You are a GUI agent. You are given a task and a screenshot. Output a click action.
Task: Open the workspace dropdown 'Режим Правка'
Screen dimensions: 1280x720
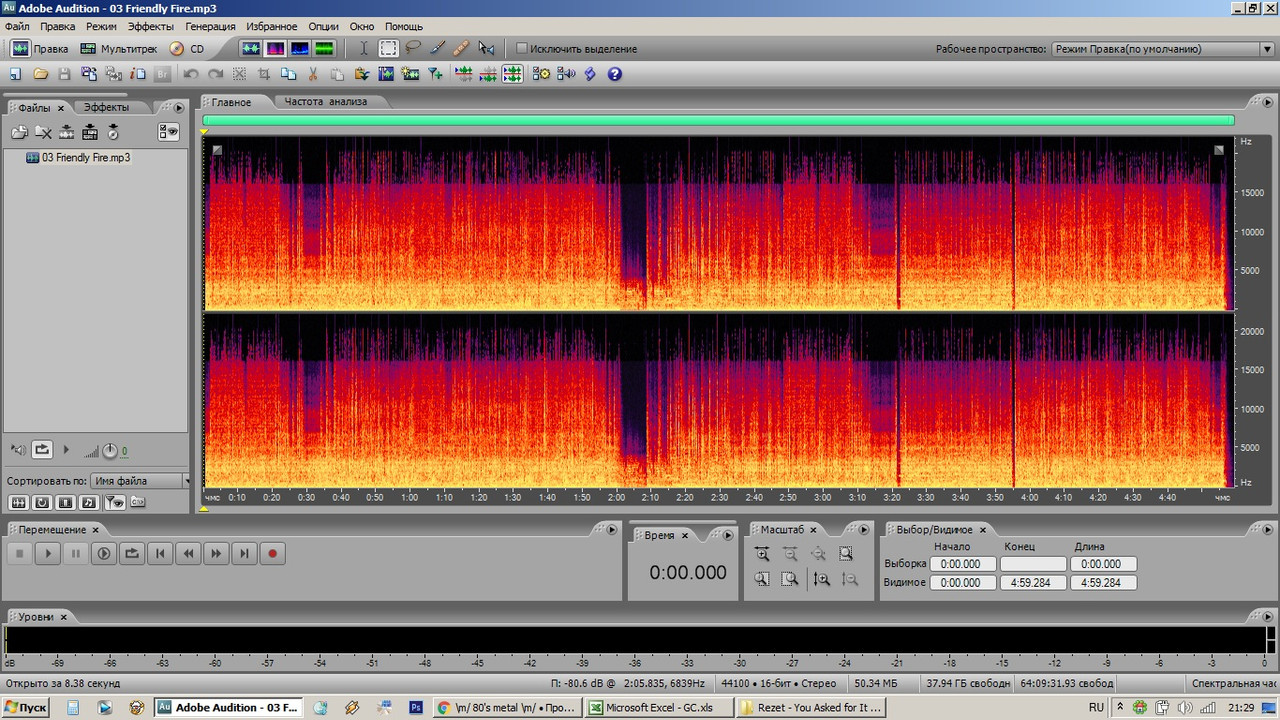point(1163,49)
